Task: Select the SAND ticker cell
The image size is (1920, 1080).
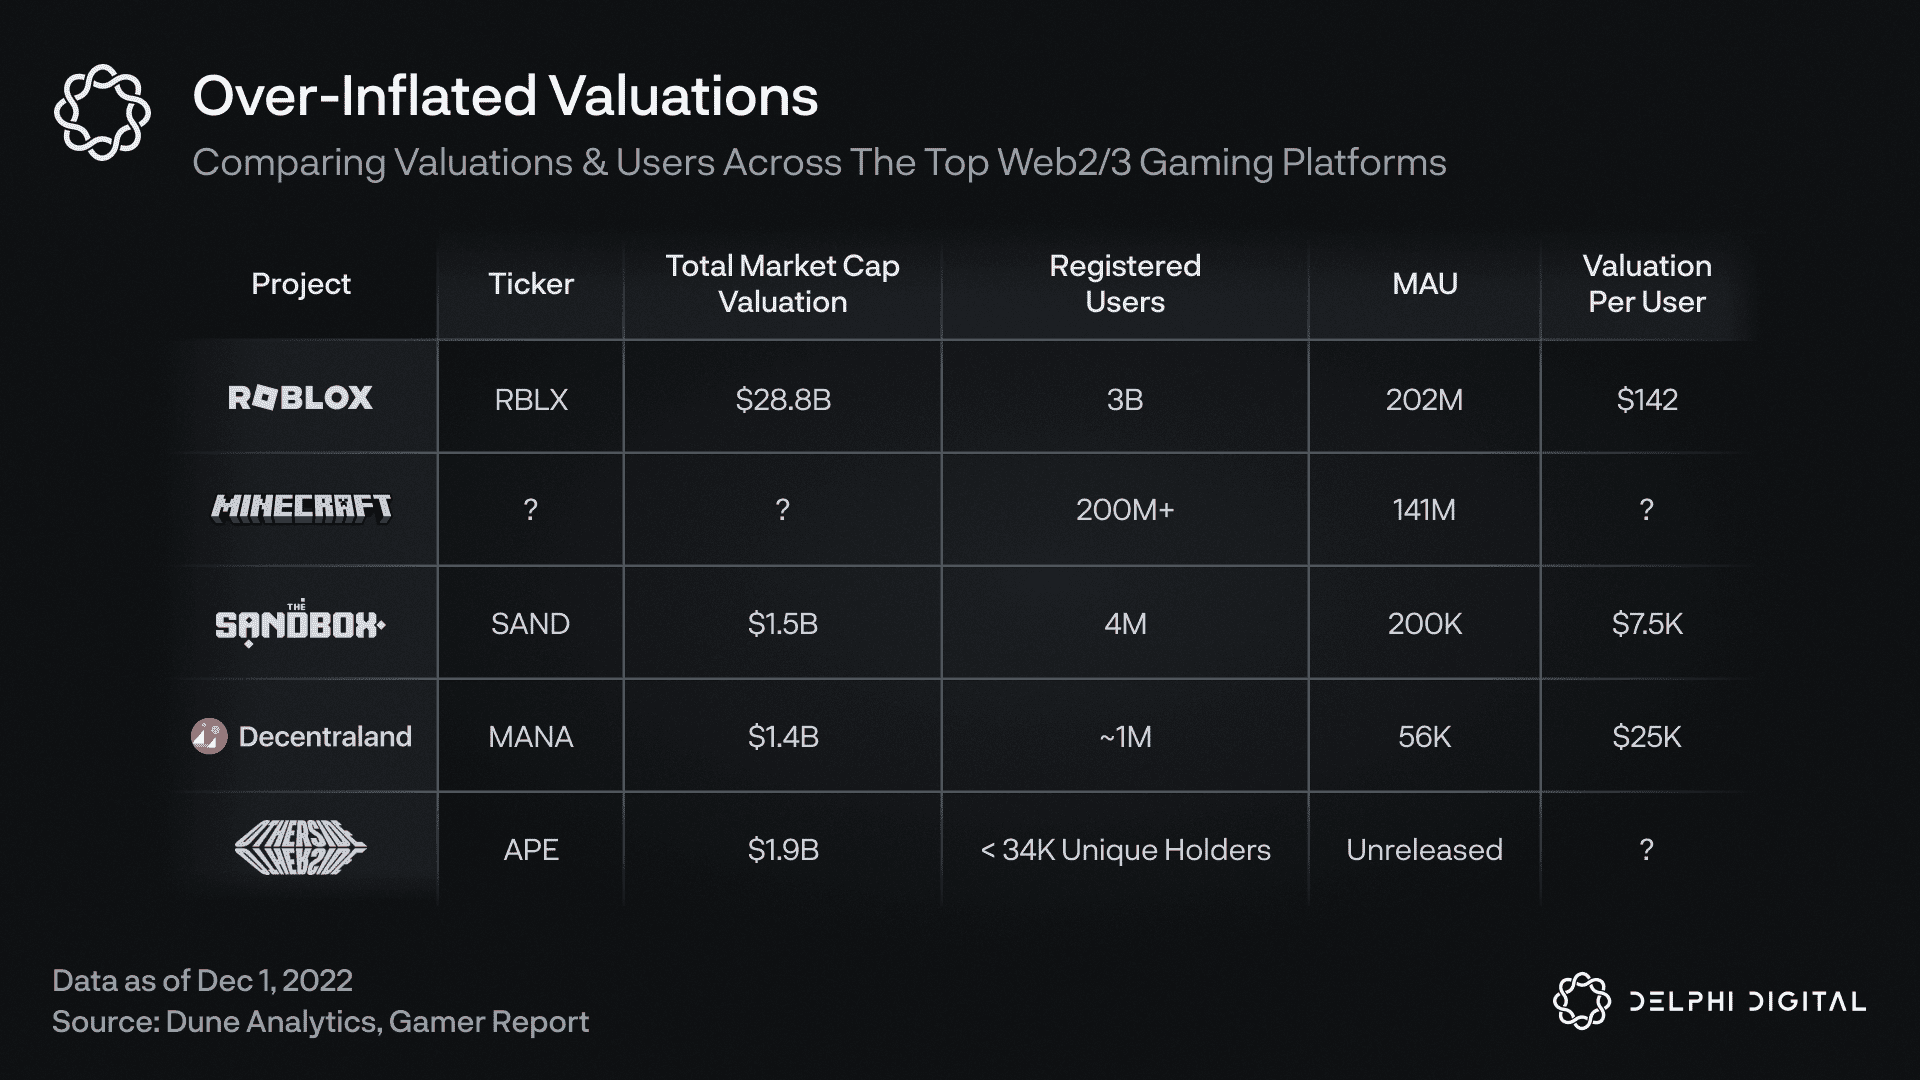Action: click(530, 624)
